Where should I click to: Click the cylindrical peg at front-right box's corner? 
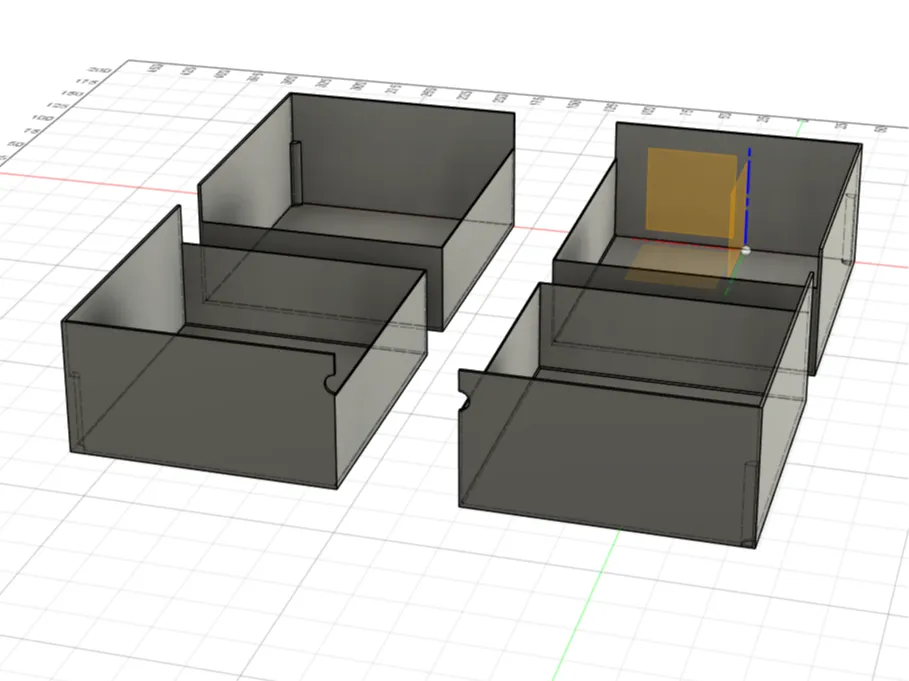coord(750,503)
